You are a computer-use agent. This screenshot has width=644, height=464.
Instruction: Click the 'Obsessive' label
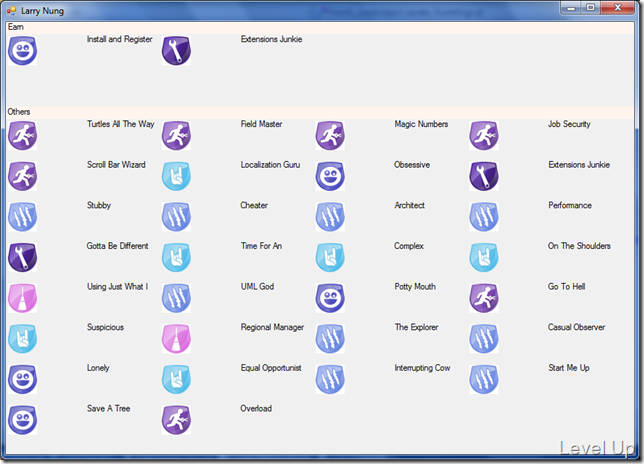coord(412,165)
